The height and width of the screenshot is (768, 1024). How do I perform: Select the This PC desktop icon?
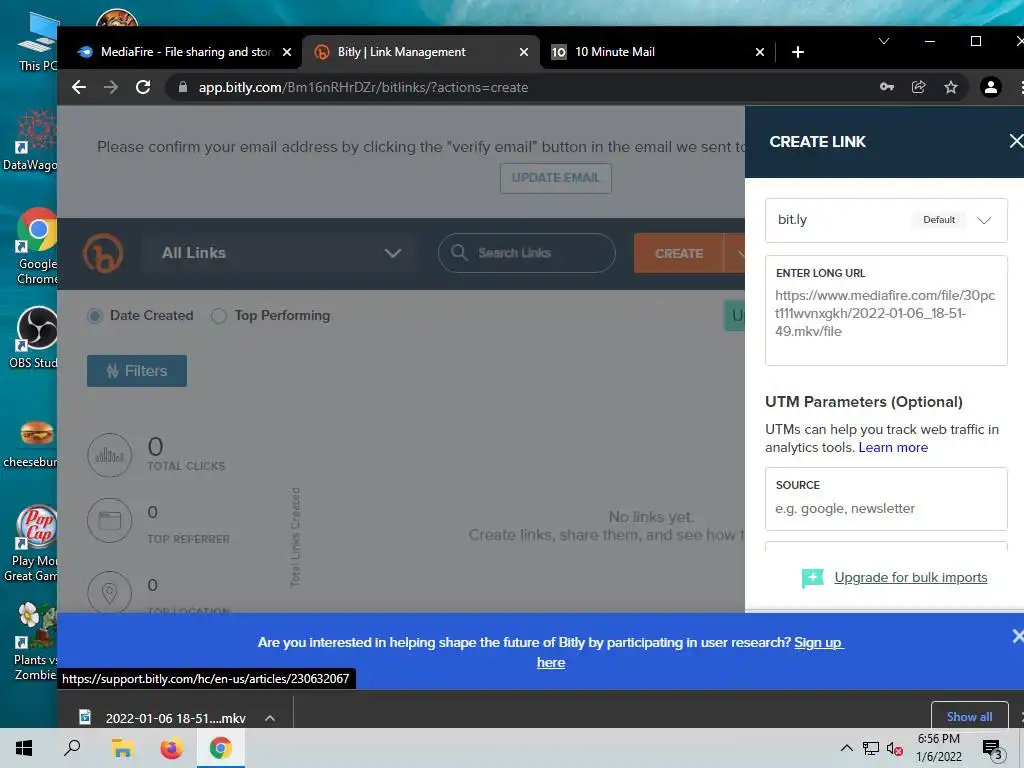pyautogui.click(x=37, y=42)
